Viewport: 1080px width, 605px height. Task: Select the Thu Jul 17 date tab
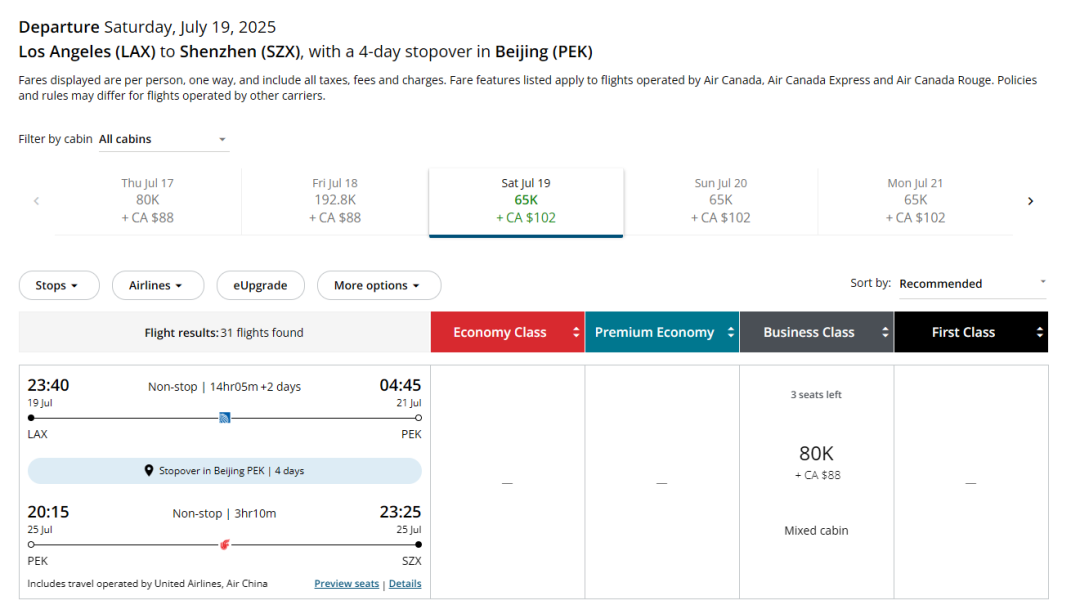147,200
